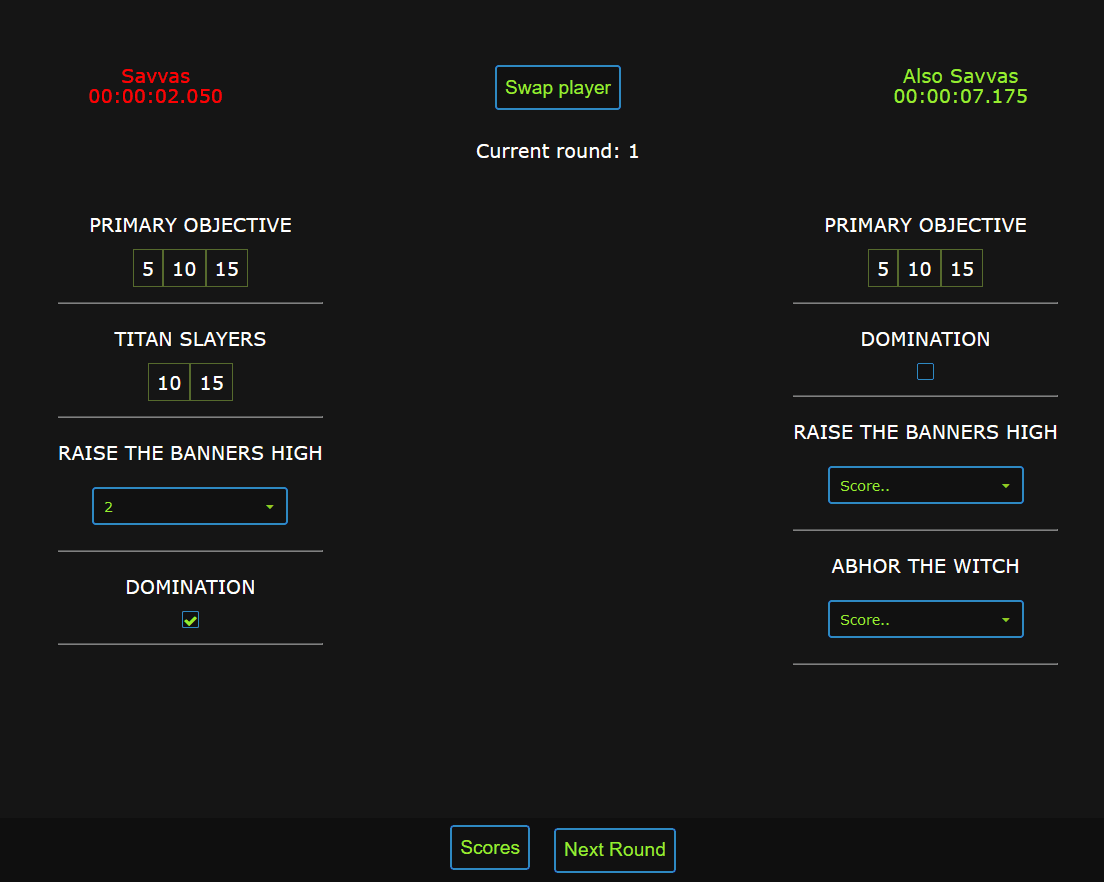Select 5 in Also Savvas's Primary Objective
Viewport: 1104px width, 882px height.
(883, 268)
